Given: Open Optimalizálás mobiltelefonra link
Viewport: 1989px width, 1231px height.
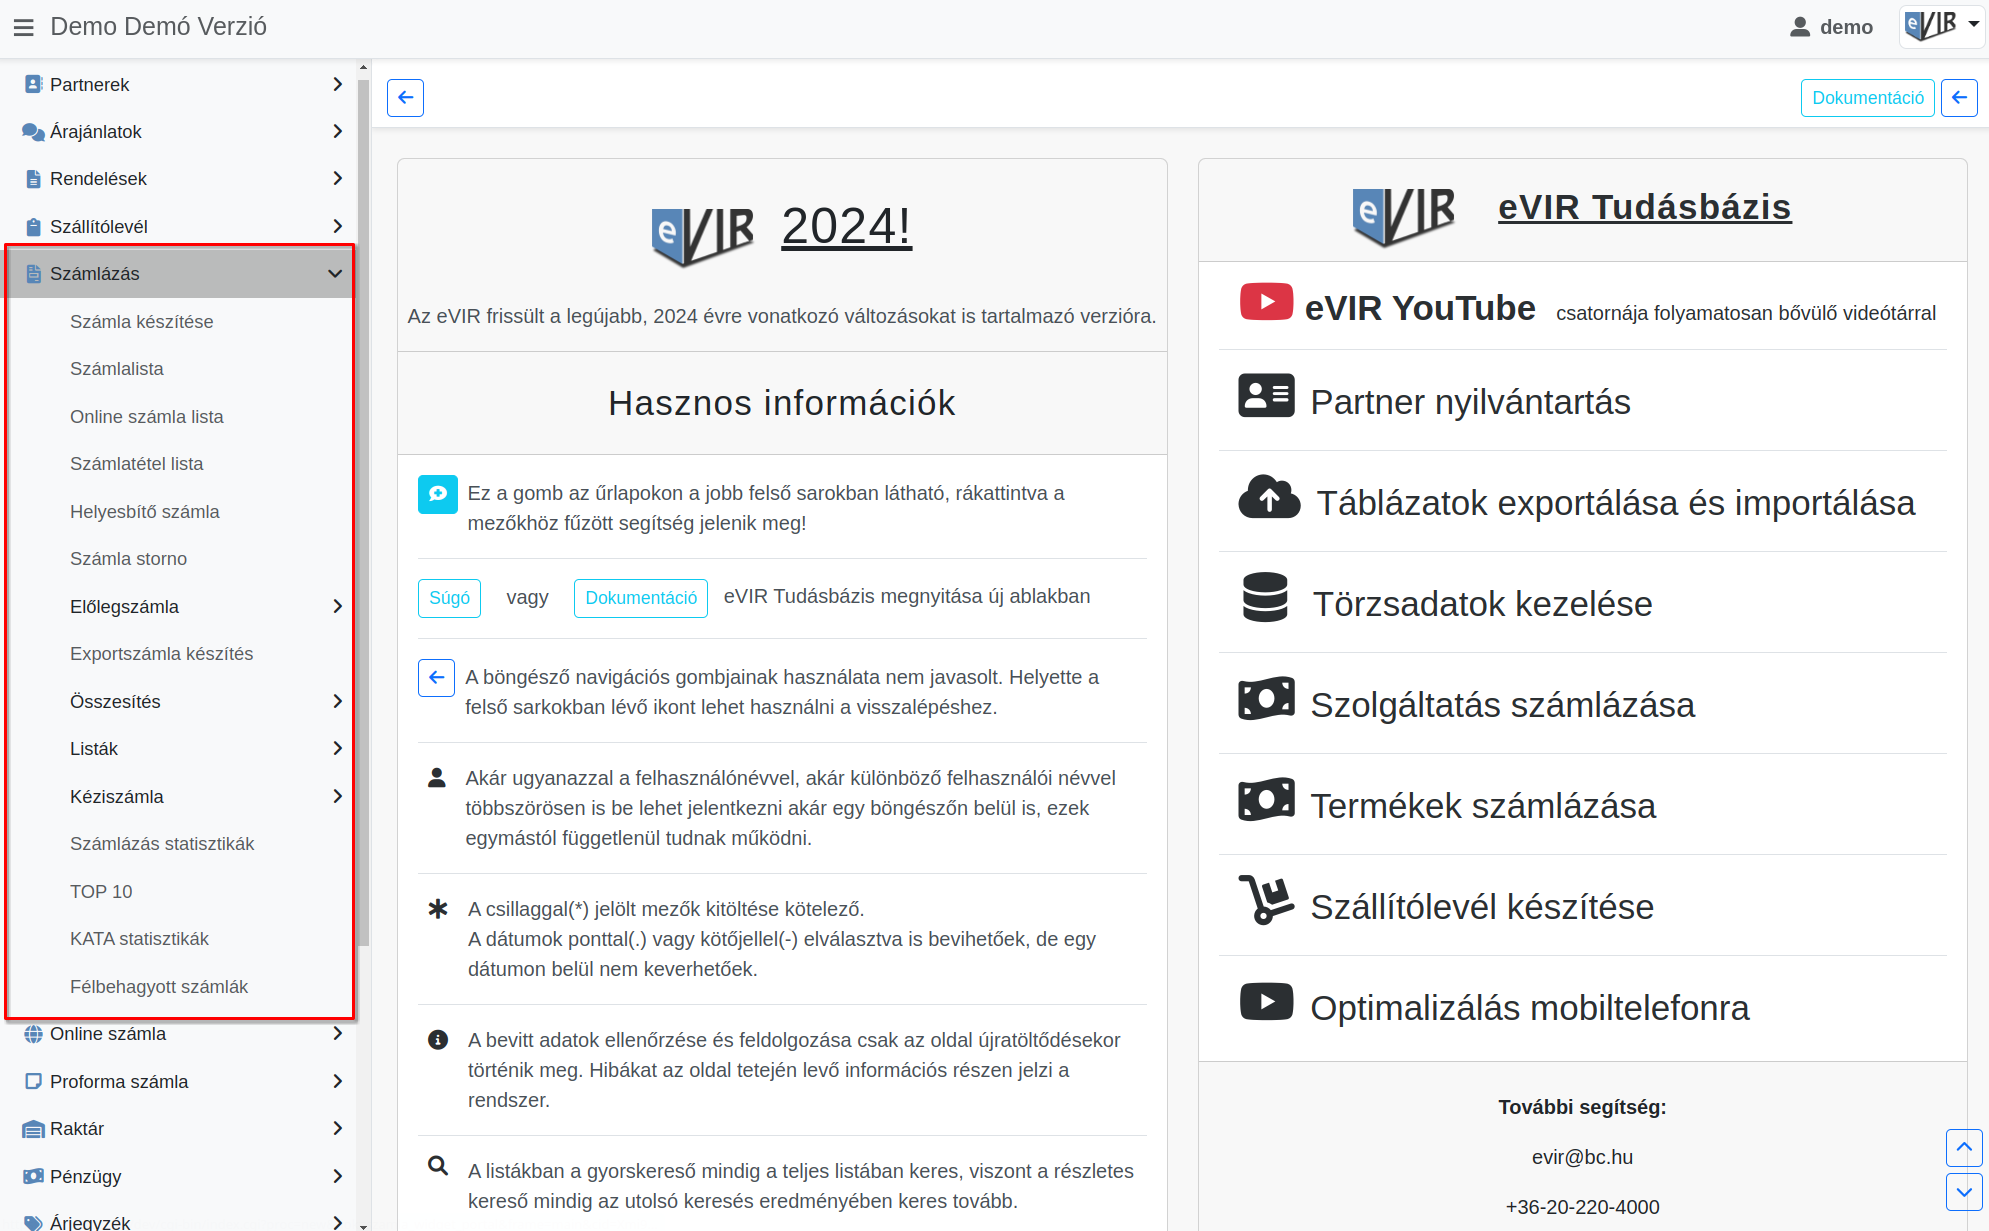Looking at the screenshot, I should (x=1529, y=1008).
